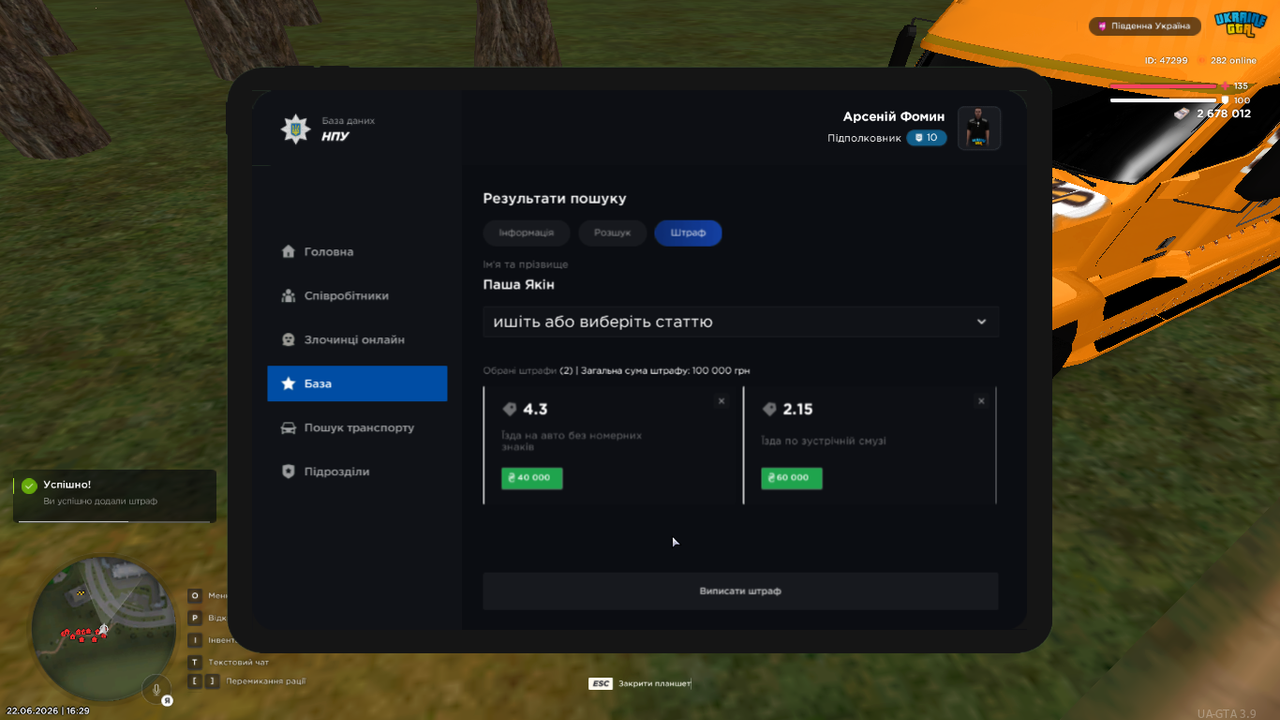This screenshot has width=1280, height=720.
Task: Click the pink Південна Україна server icon
Action: [x=1103, y=26]
